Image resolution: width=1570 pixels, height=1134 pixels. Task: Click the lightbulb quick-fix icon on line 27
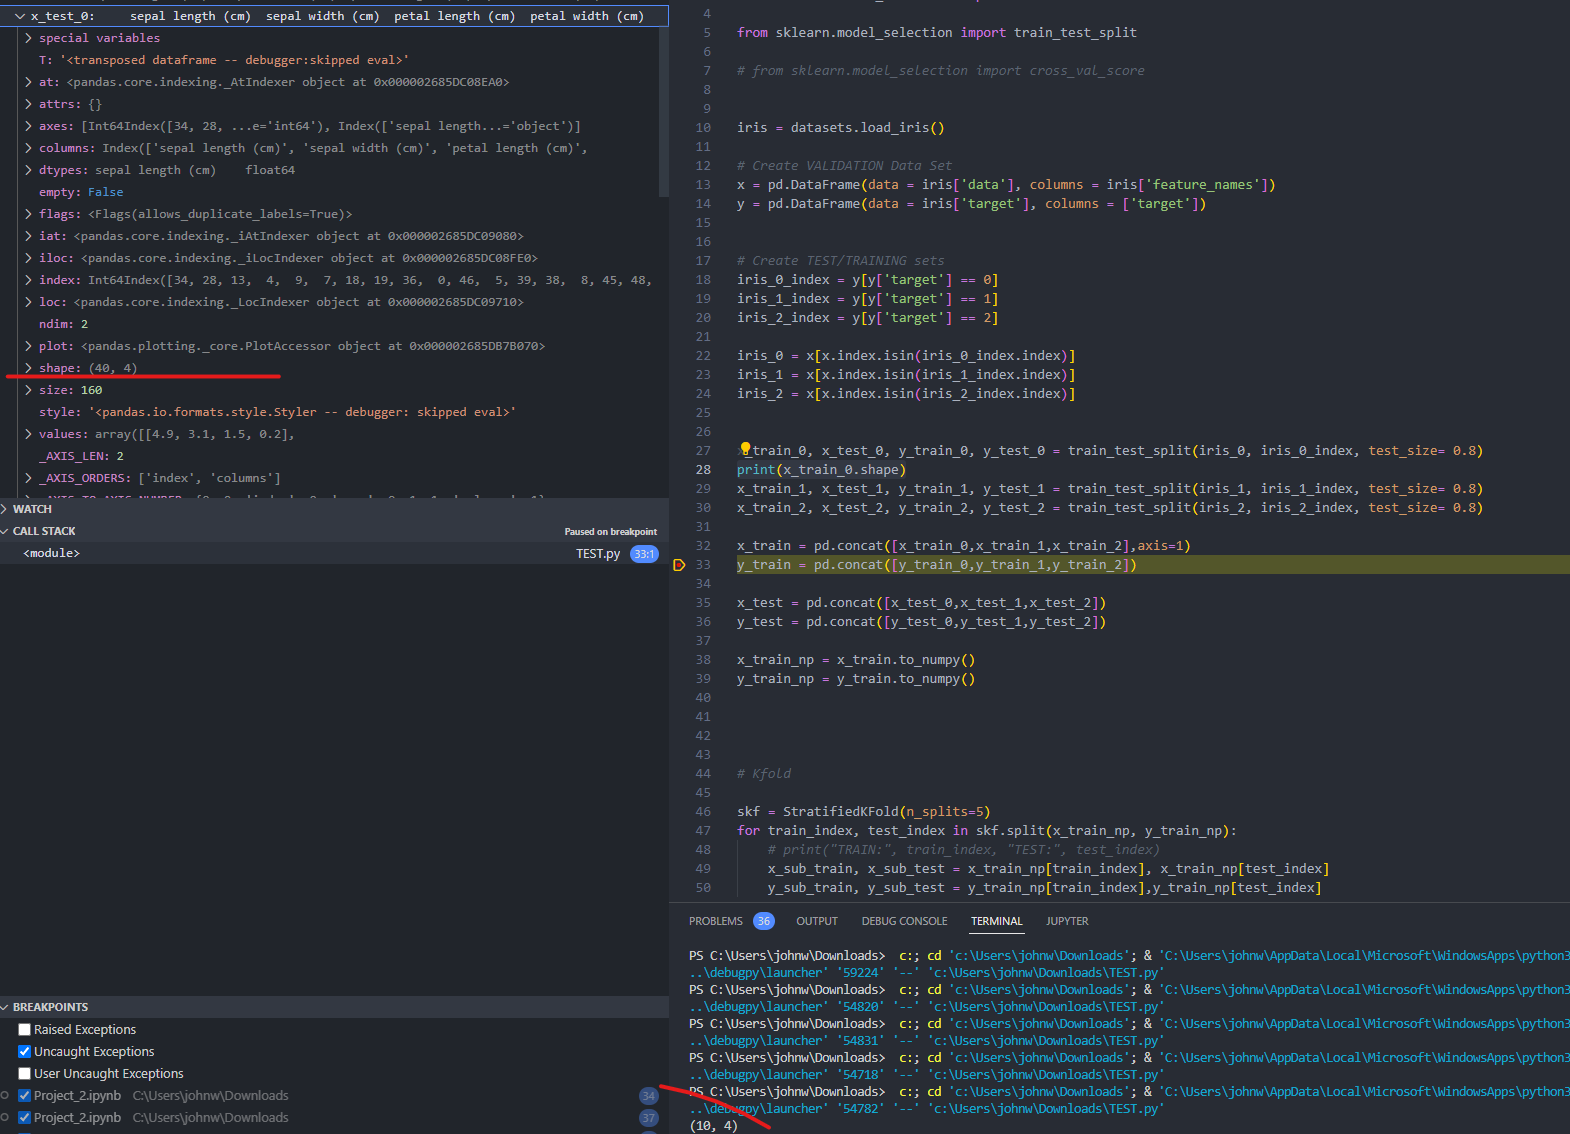pyautogui.click(x=745, y=449)
